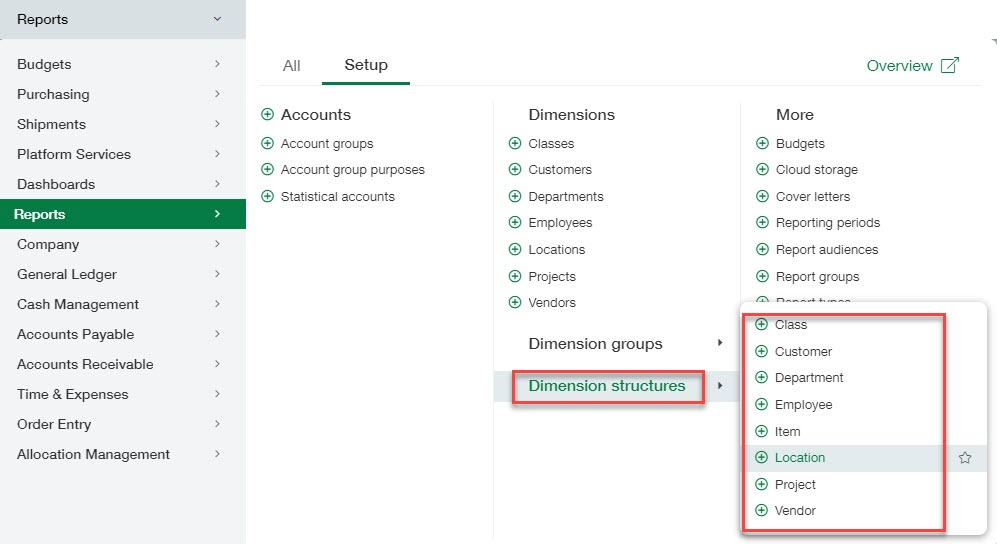Click the plus icon beside Vendor in submenu
The height and width of the screenshot is (544, 997).
761,511
